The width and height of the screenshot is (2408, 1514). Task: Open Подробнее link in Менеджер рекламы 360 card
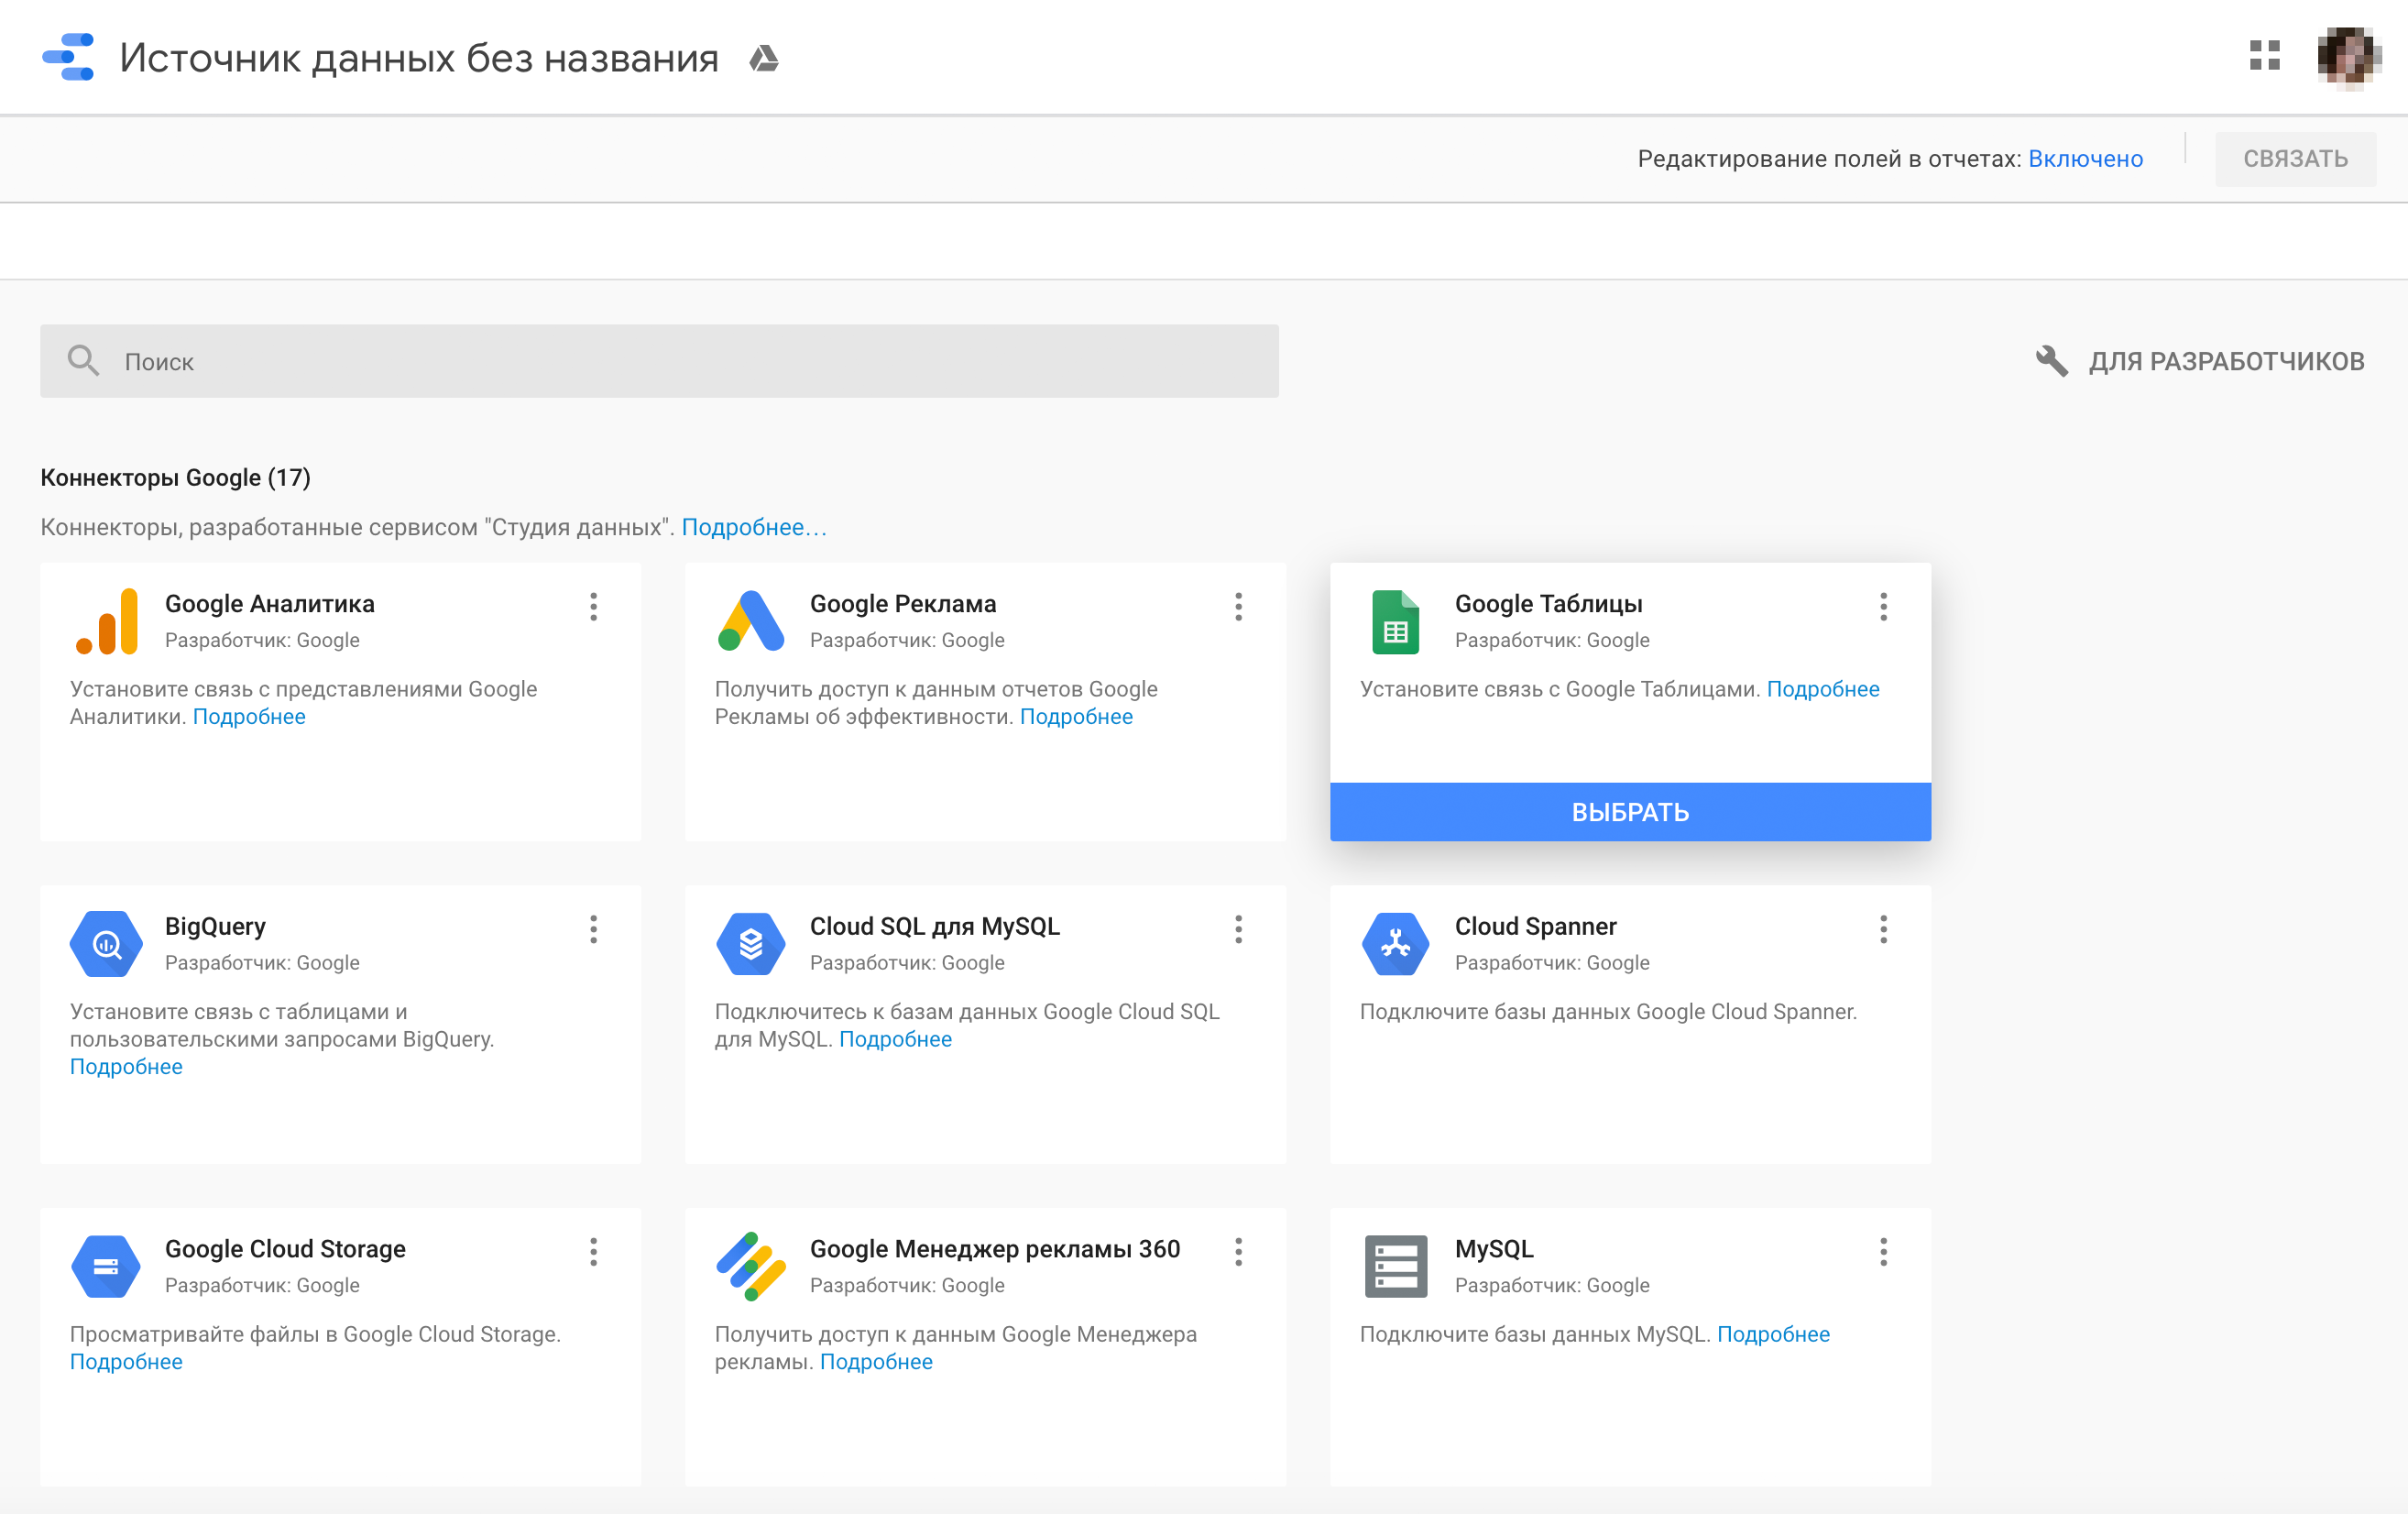[x=876, y=1362]
